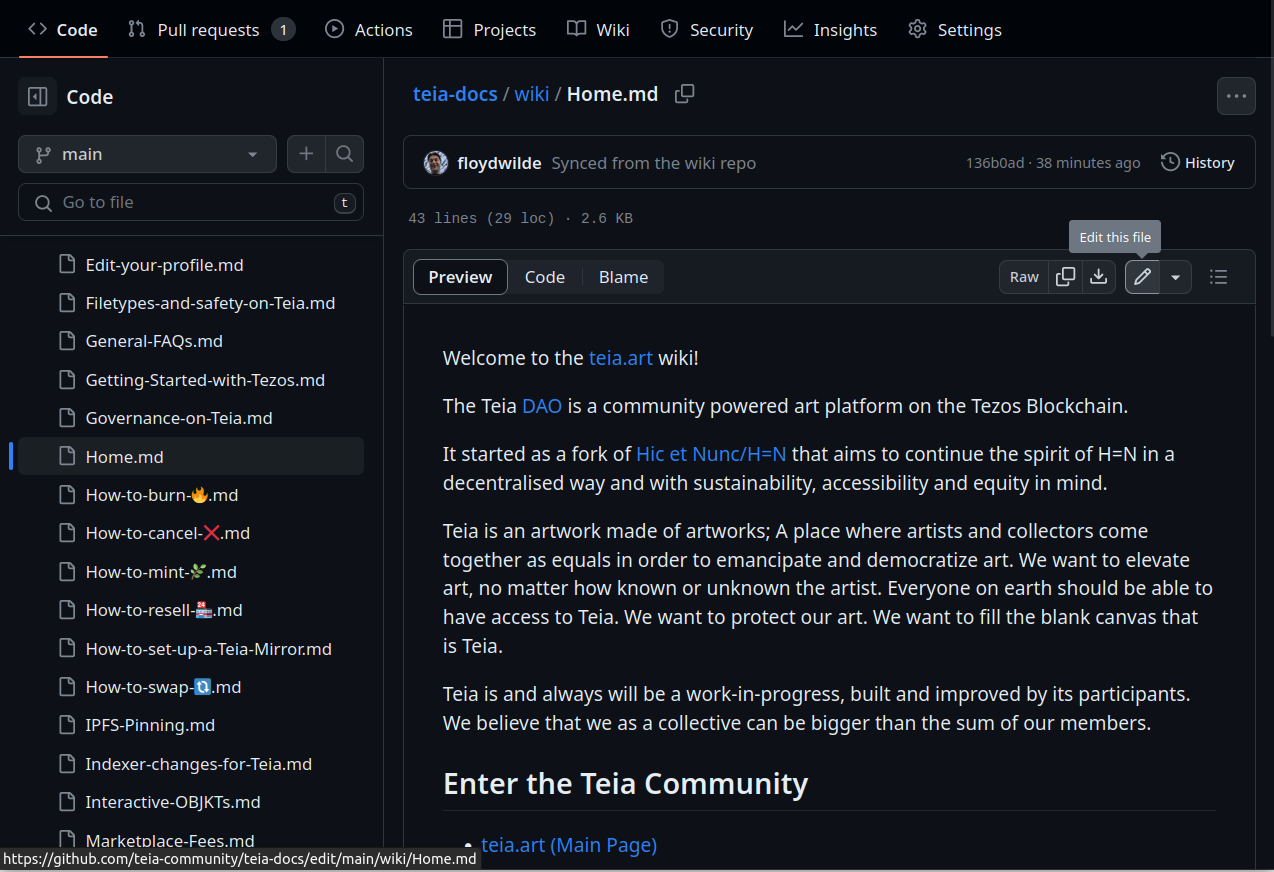Follow the Hic et Nunc/H=N link
Viewport: 1274px width, 872px height.
(x=711, y=454)
